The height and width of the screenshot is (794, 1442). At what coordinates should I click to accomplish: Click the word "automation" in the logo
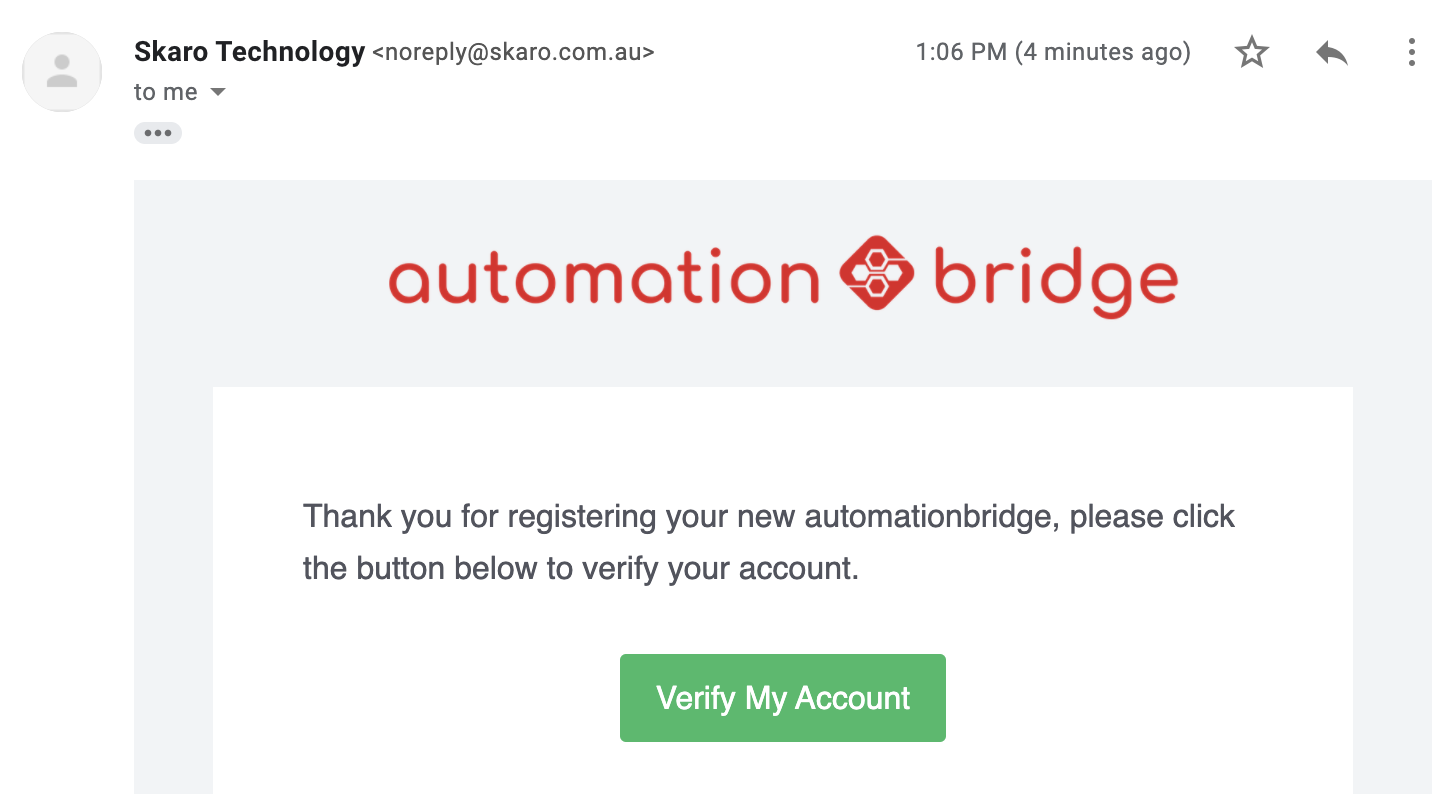click(x=603, y=279)
